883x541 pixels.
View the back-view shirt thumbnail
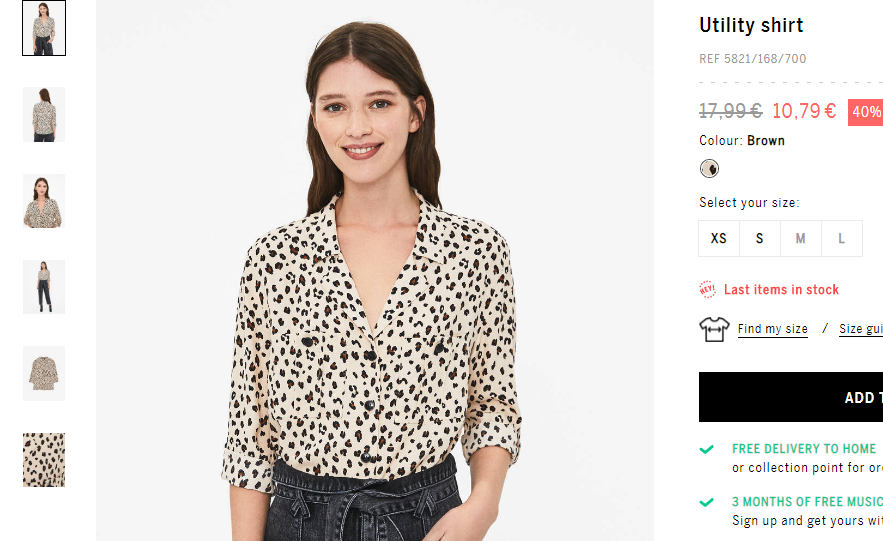point(44,114)
